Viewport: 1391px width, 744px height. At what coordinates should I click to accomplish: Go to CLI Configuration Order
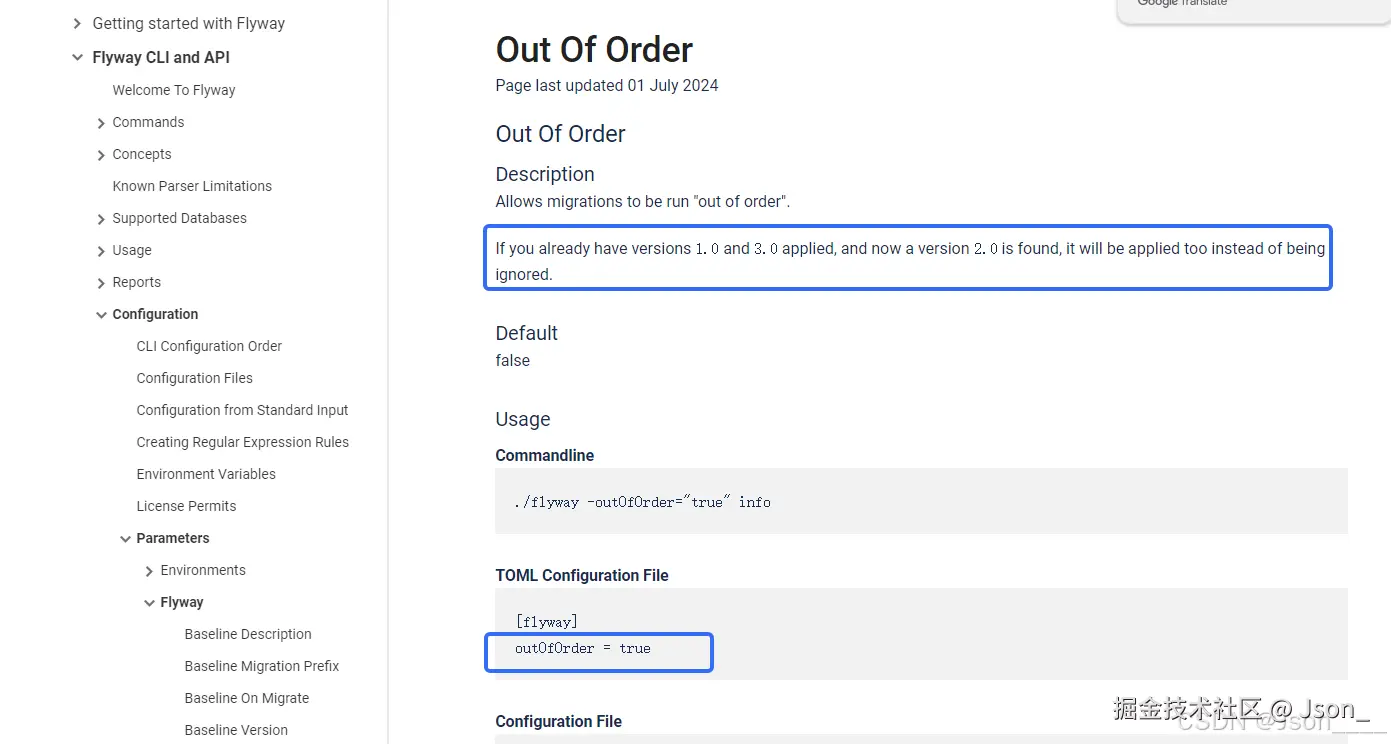(209, 346)
